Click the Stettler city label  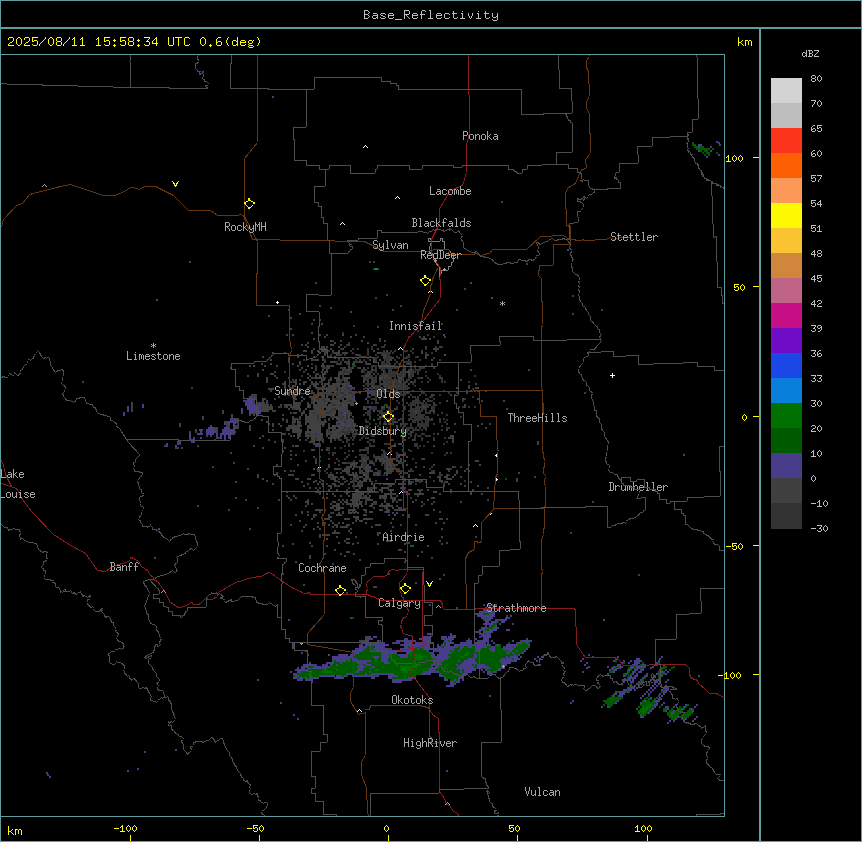pos(634,237)
